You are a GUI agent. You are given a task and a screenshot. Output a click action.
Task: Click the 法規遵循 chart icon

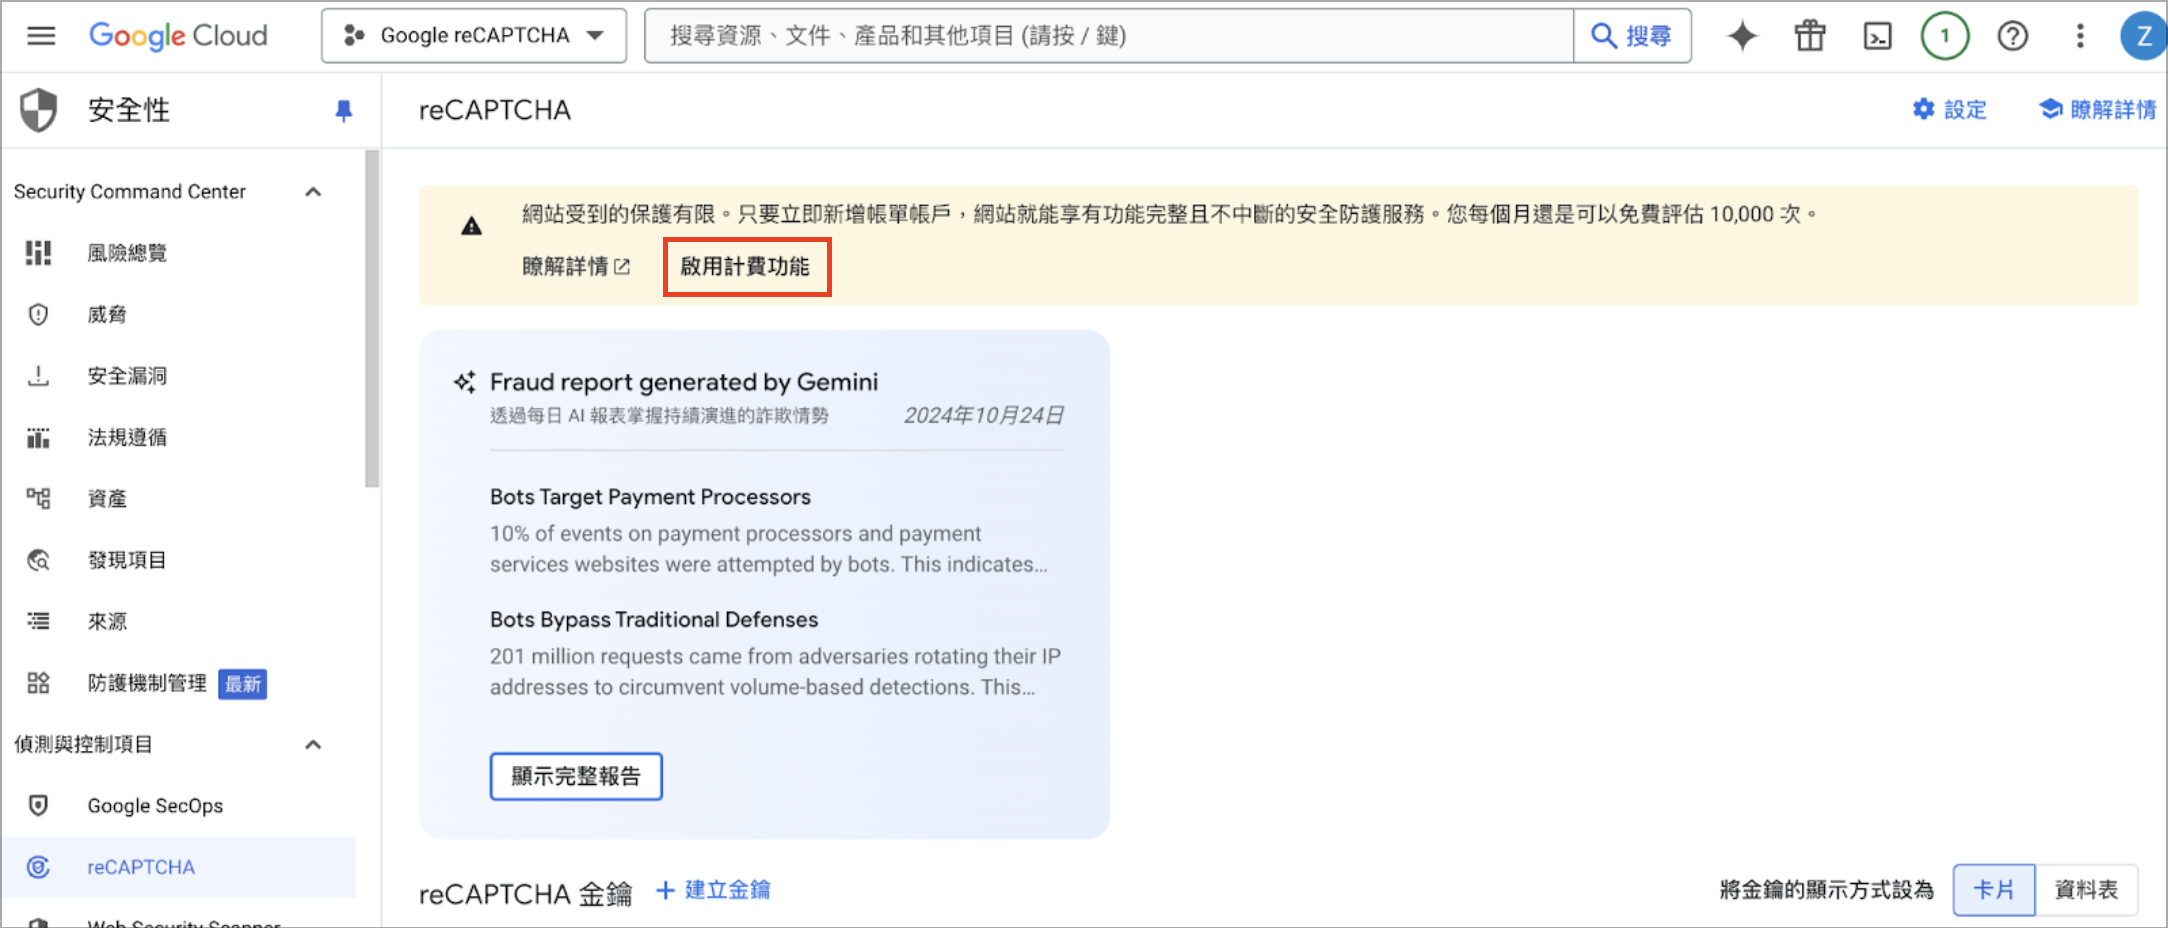point(38,437)
